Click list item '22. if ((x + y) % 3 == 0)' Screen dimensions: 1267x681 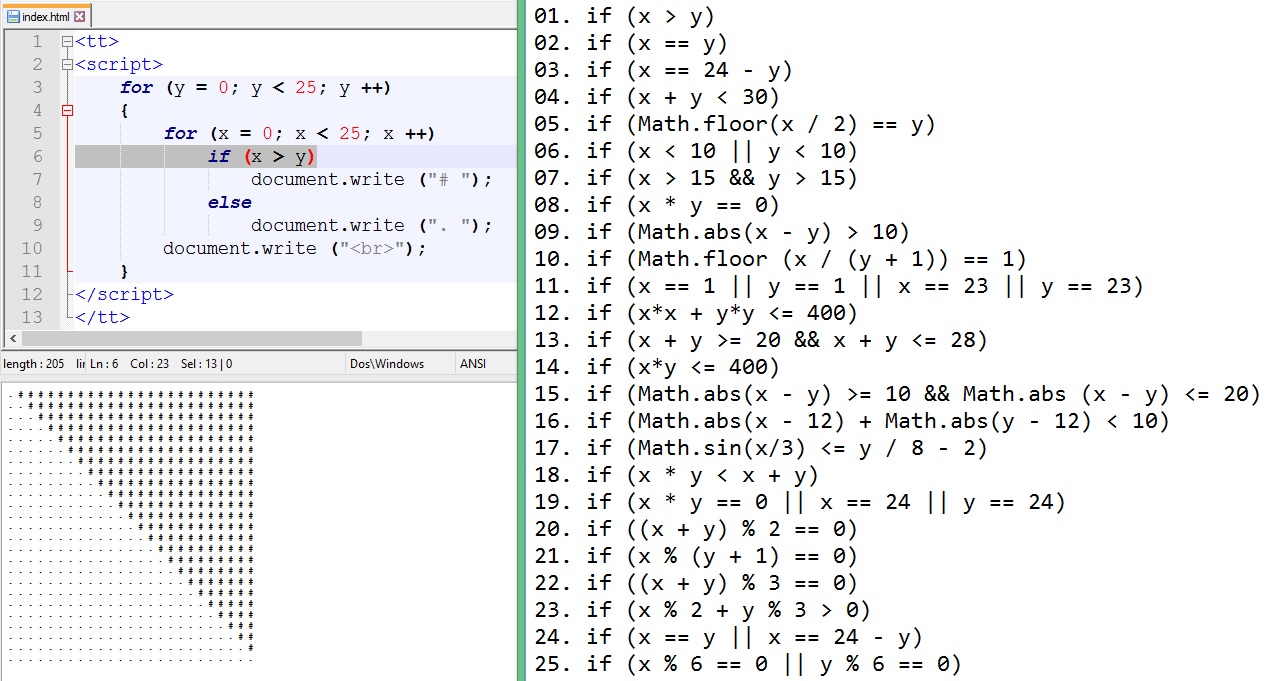pyautogui.click(x=696, y=583)
